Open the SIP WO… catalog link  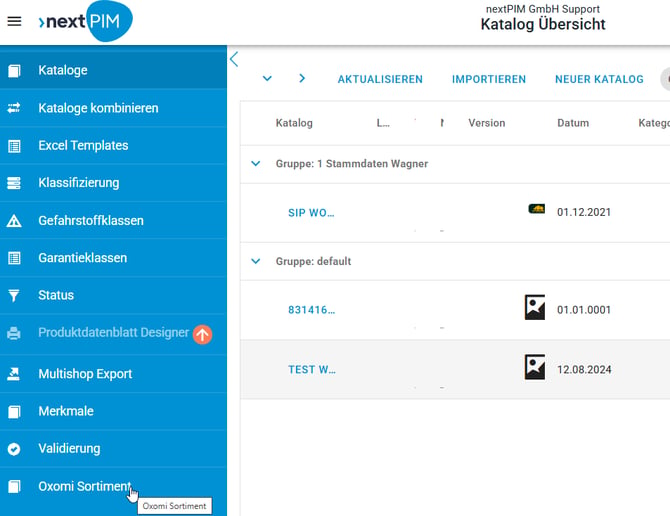coord(311,213)
